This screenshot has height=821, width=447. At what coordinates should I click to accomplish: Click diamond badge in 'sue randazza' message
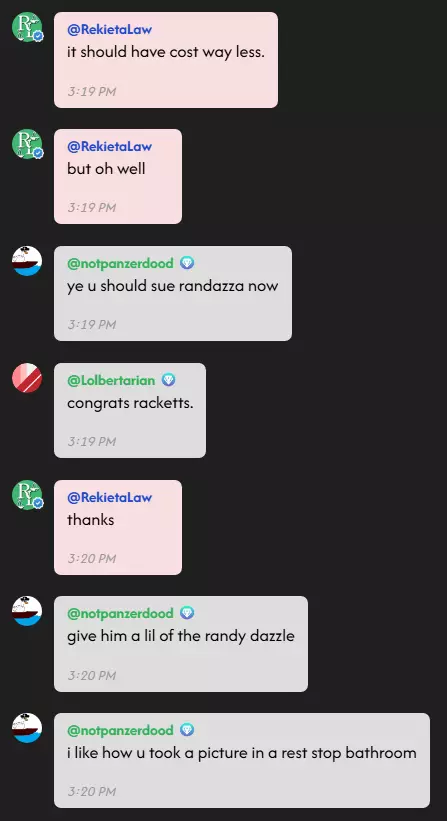(187, 263)
